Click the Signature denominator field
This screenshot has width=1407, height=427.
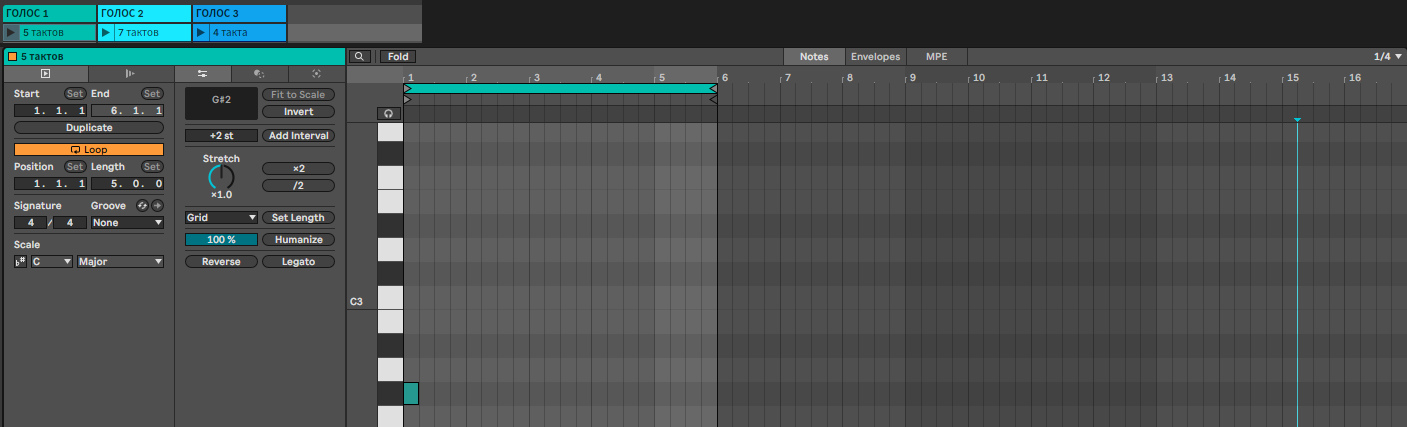pos(70,223)
